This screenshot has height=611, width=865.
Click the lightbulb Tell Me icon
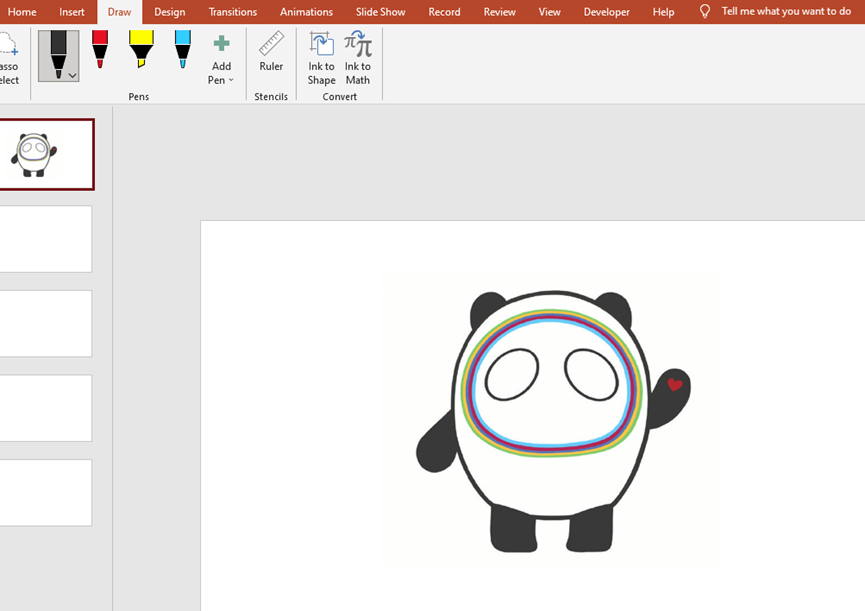[704, 12]
